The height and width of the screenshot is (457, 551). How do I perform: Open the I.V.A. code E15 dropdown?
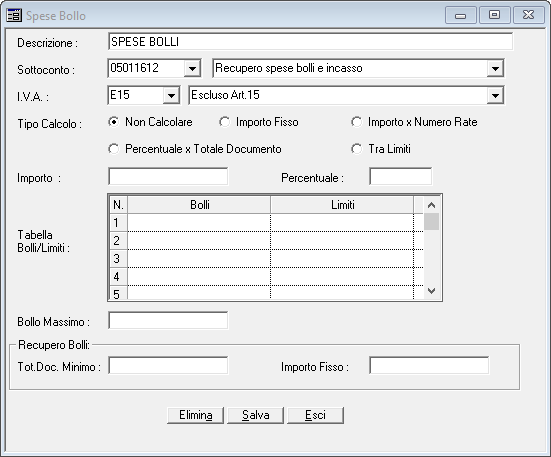click(x=171, y=95)
